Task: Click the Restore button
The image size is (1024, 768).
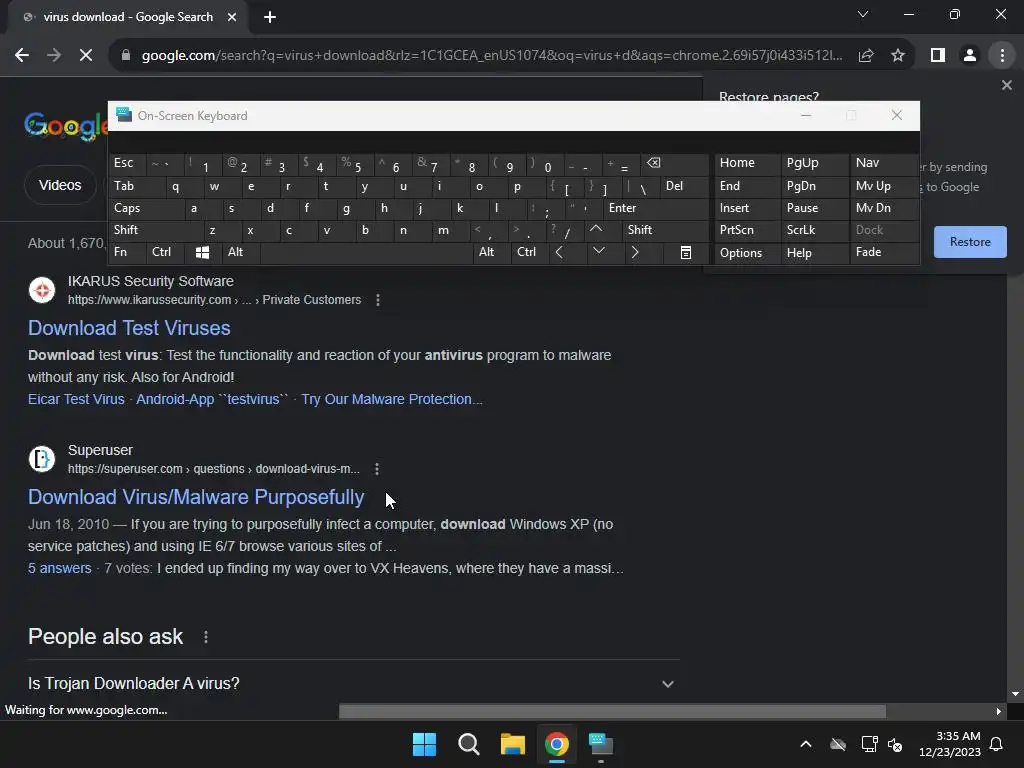Action: click(x=970, y=242)
